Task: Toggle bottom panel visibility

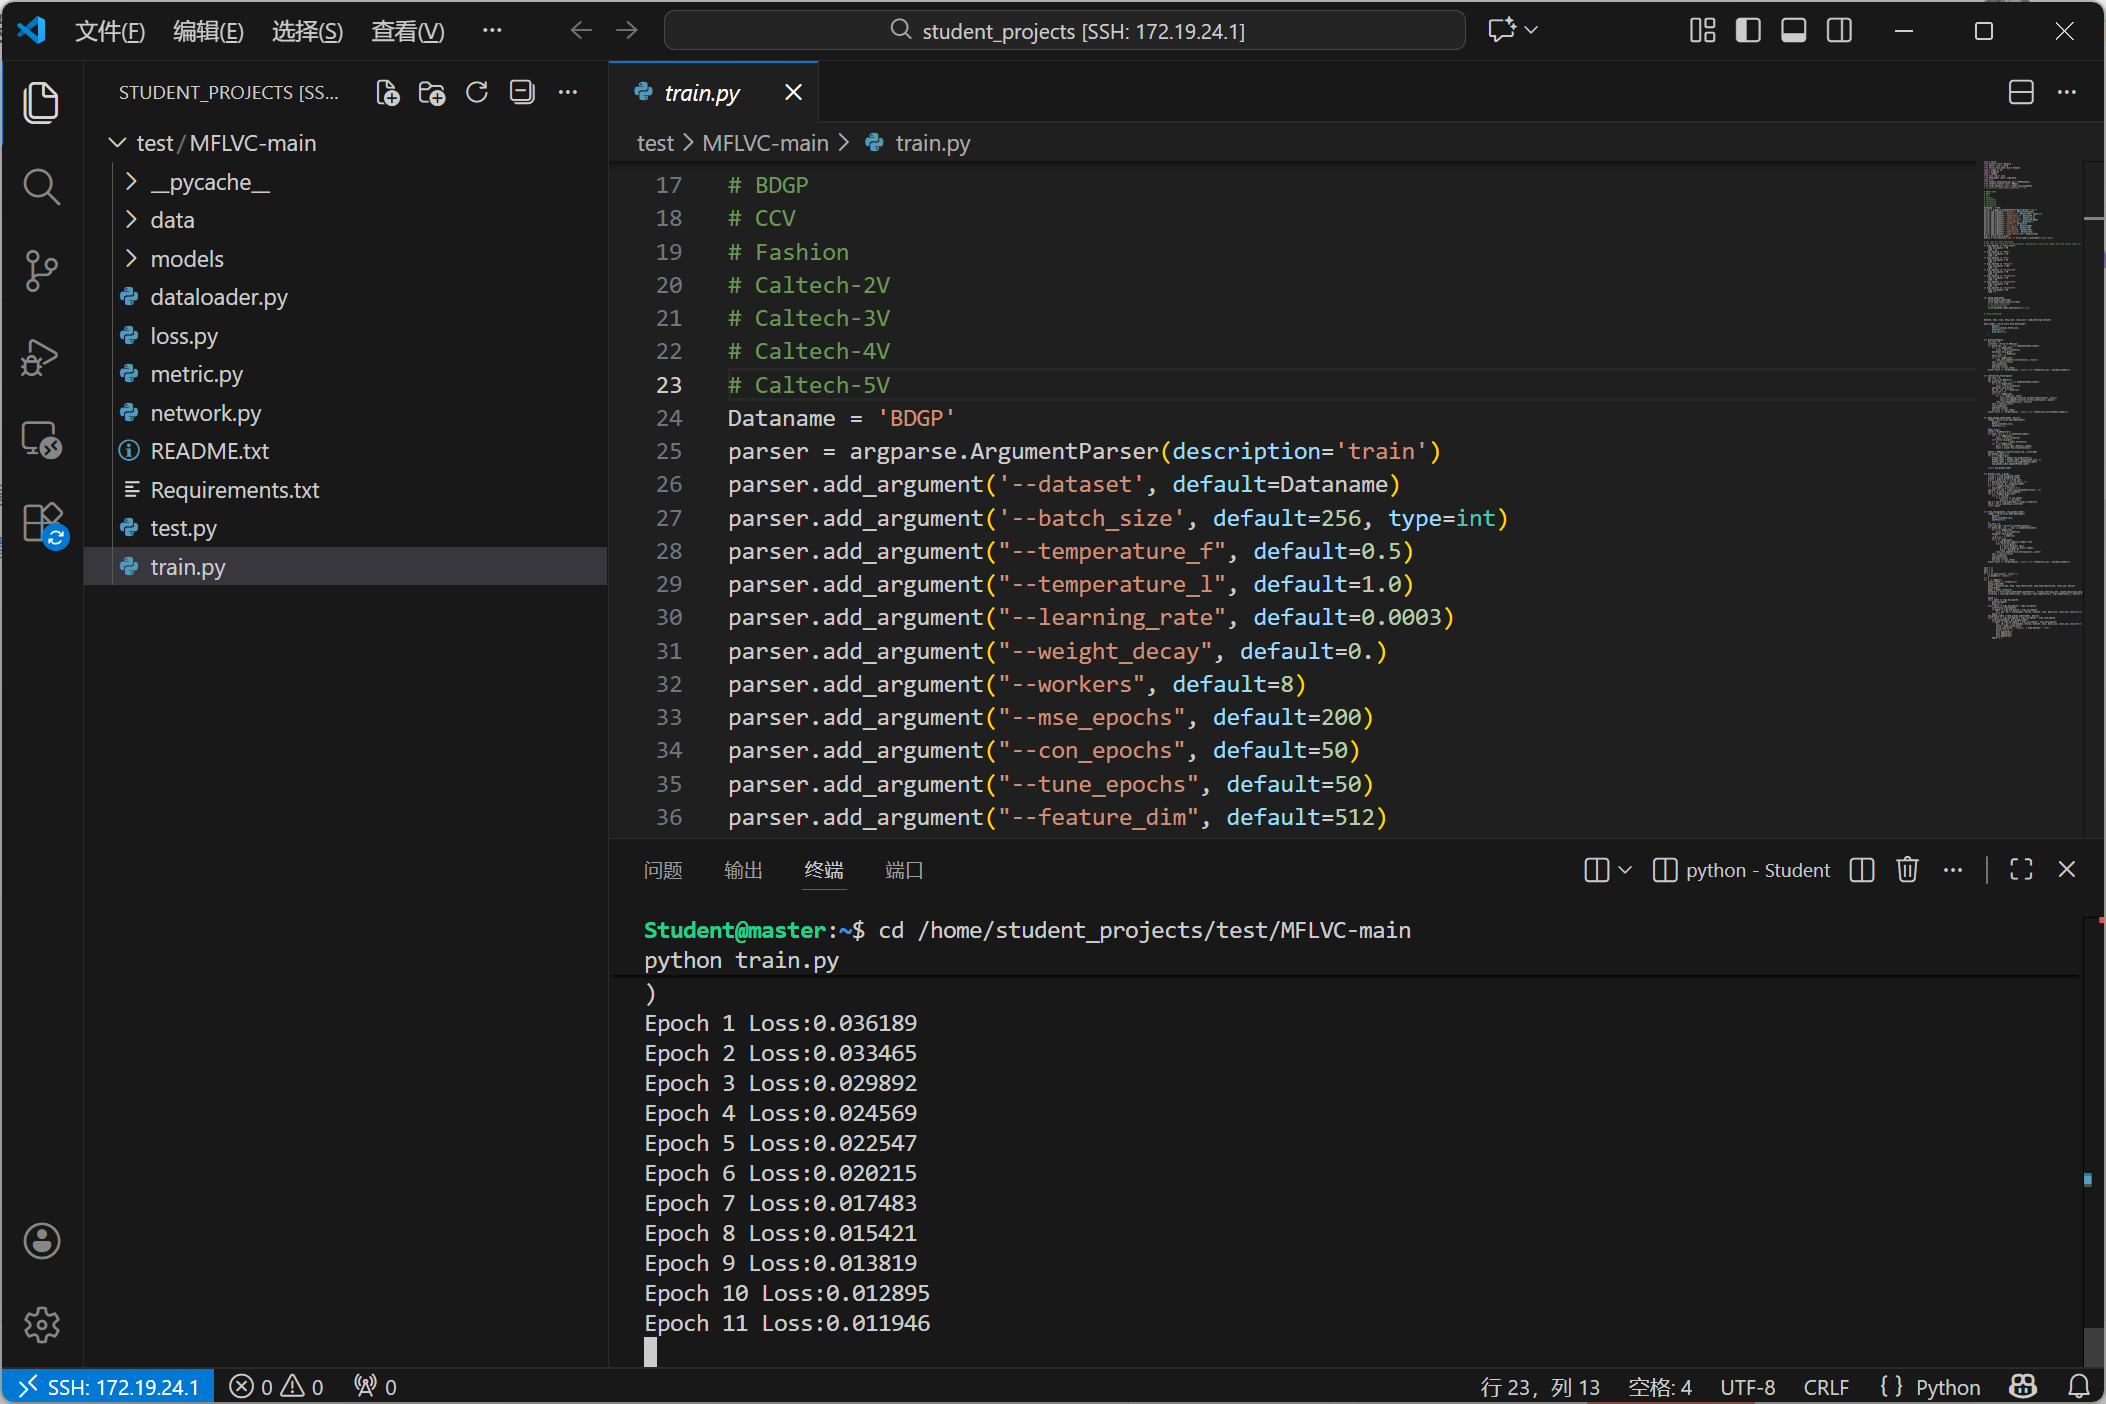Action: click(1794, 31)
